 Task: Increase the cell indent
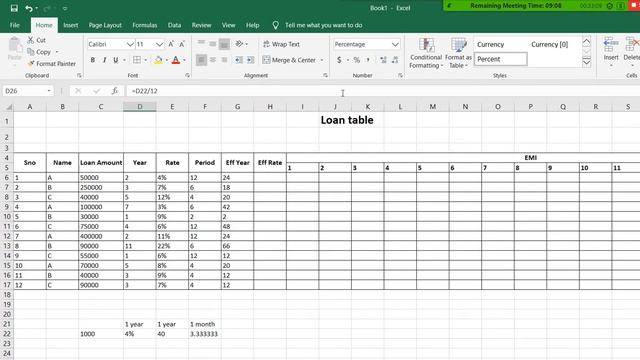[250, 60]
